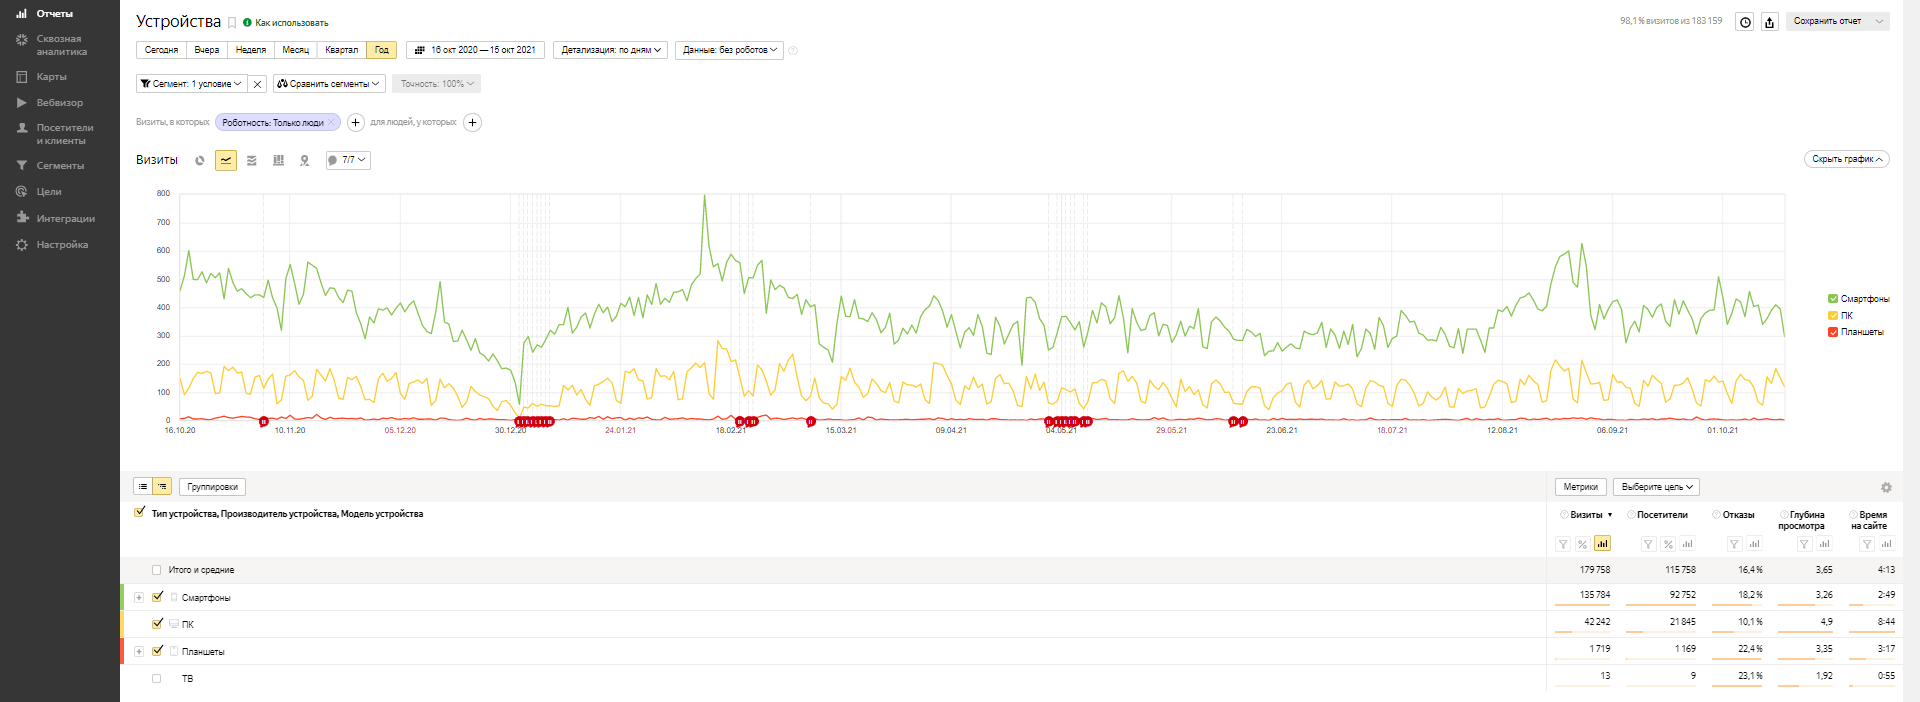Open table settings gear icon
The image size is (1920, 702).
(x=1886, y=488)
